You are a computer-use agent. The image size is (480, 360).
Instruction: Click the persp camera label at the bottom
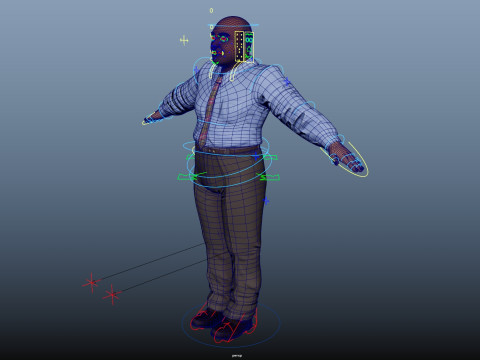click(237, 356)
